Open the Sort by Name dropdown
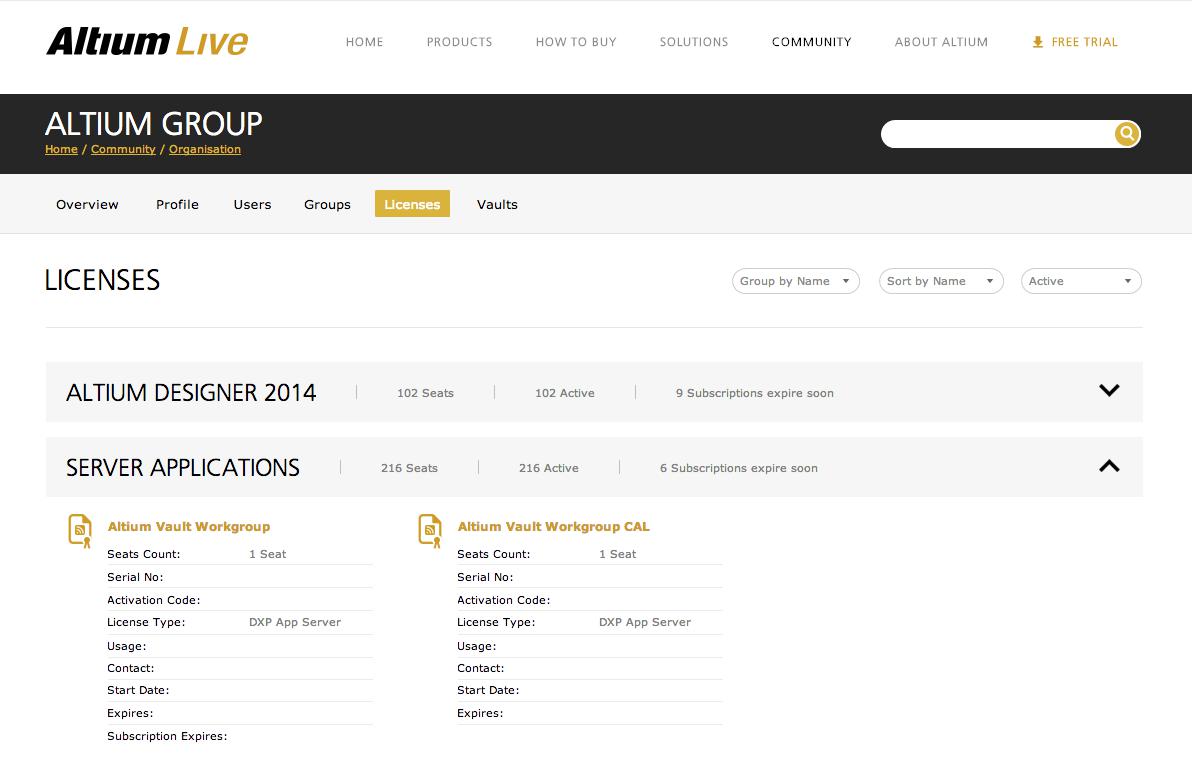 coord(940,281)
